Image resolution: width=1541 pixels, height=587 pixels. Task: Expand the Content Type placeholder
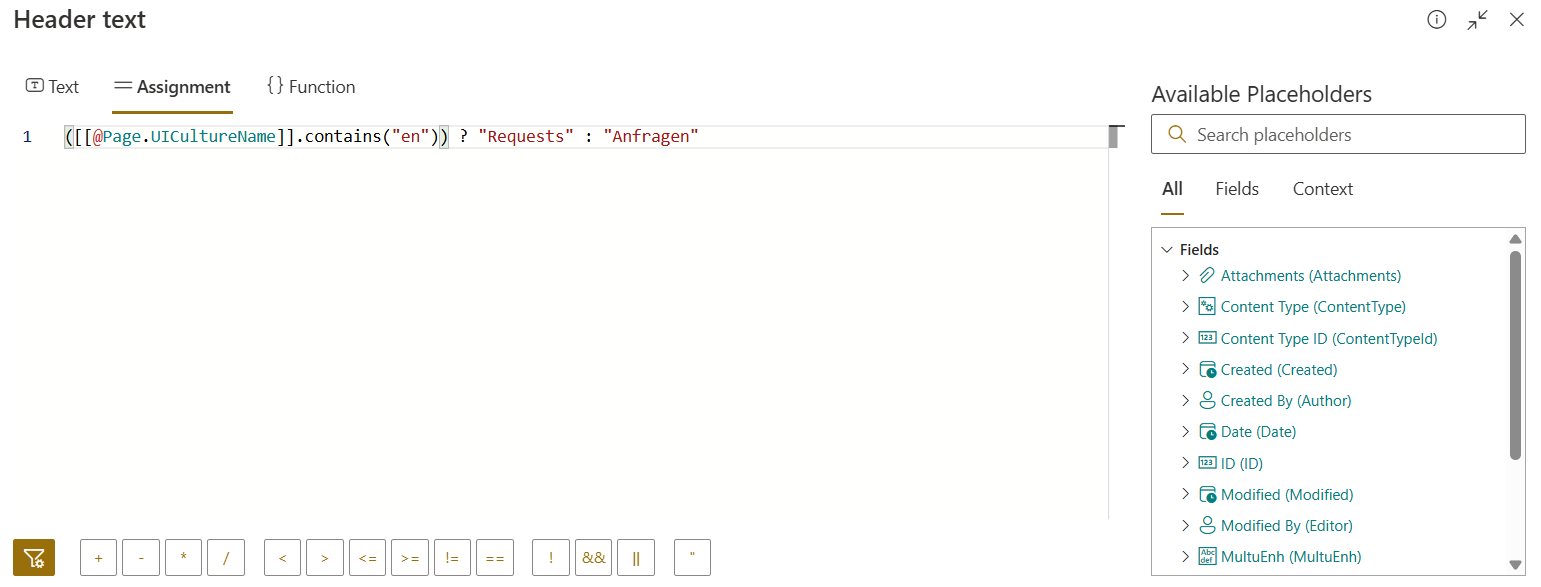tap(1184, 306)
